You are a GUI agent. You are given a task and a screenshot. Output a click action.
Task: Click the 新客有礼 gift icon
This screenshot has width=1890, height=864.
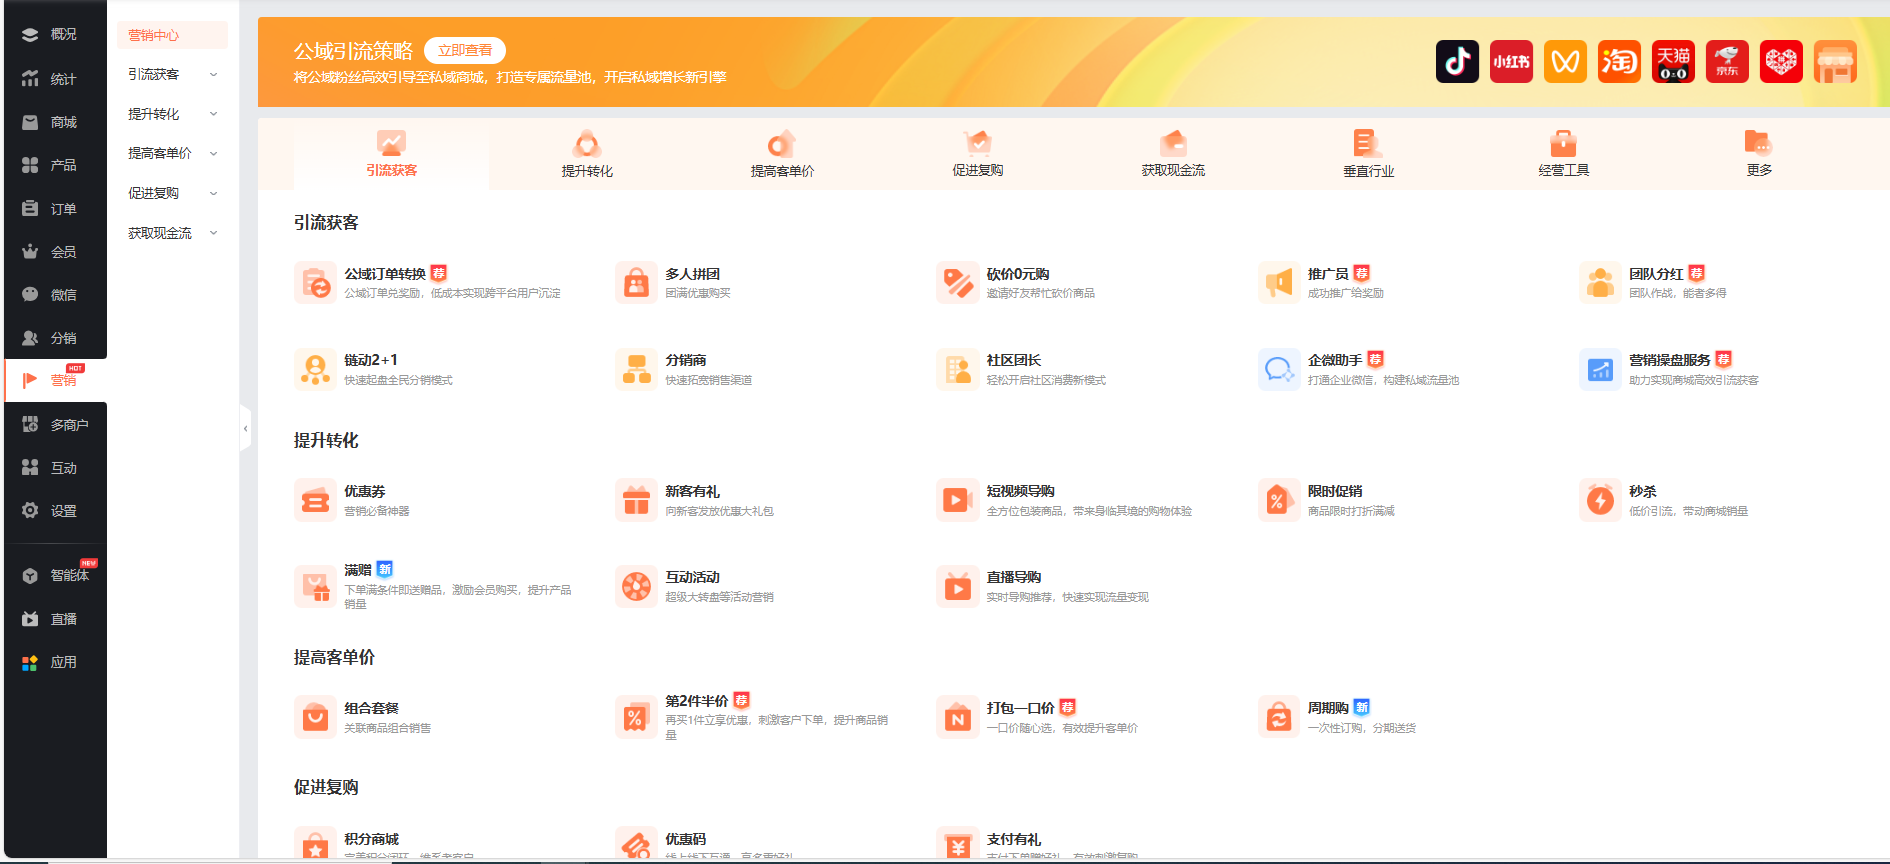point(636,500)
